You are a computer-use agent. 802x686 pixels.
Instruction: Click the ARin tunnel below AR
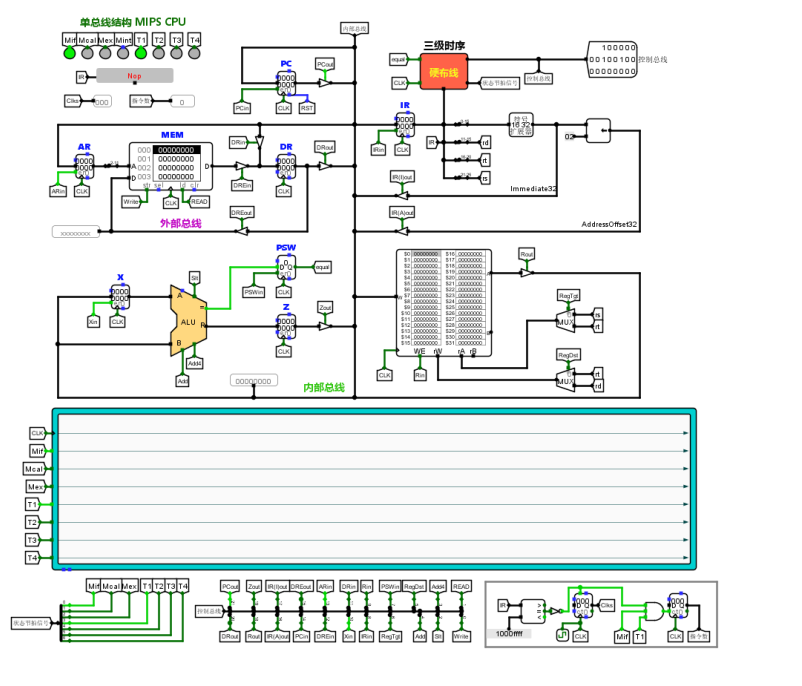[58, 191]
